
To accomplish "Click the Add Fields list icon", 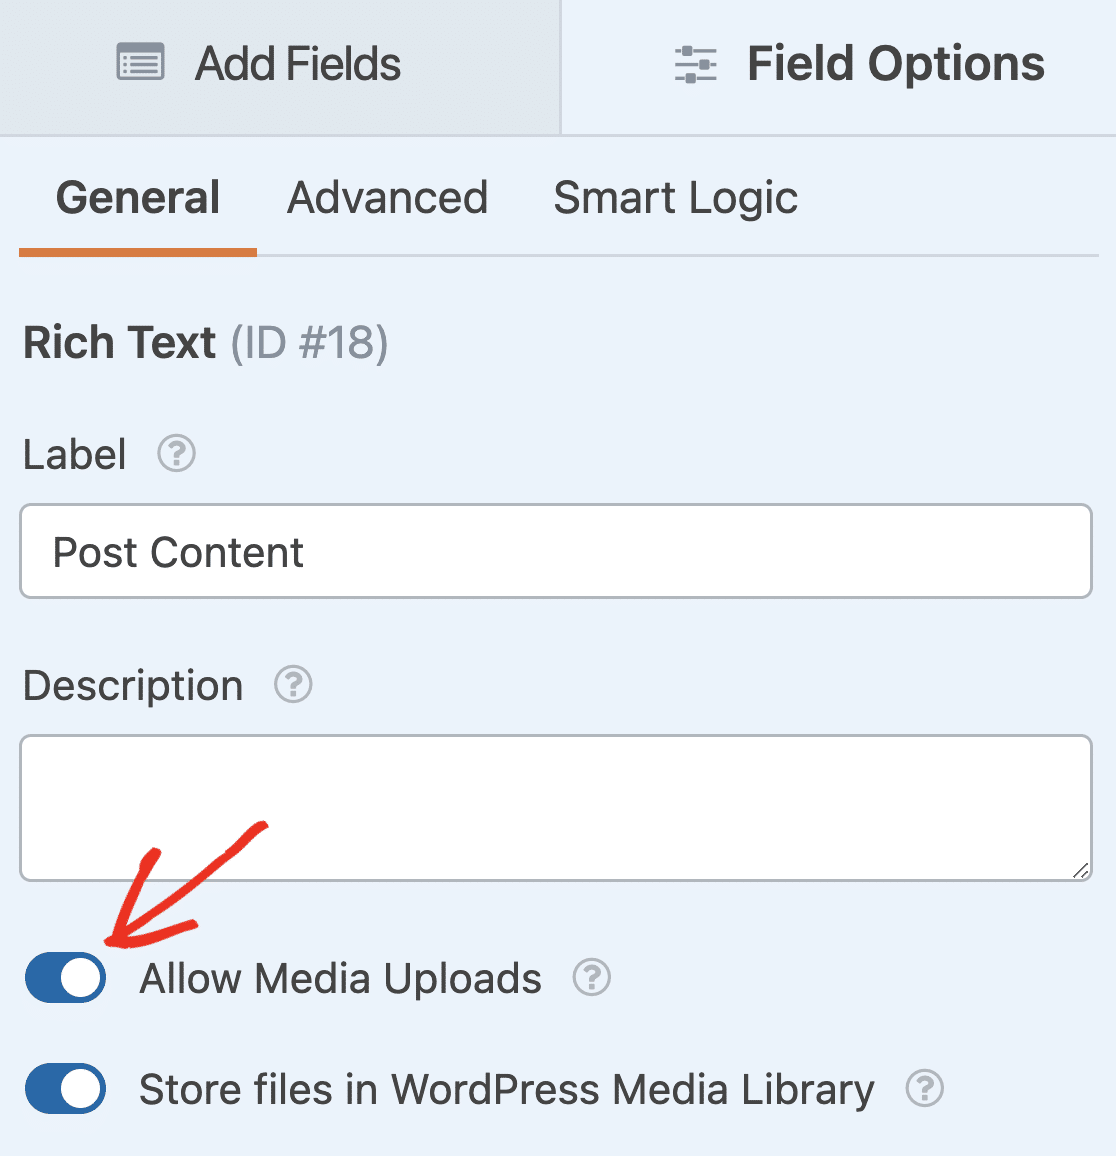I will (140, 62).
